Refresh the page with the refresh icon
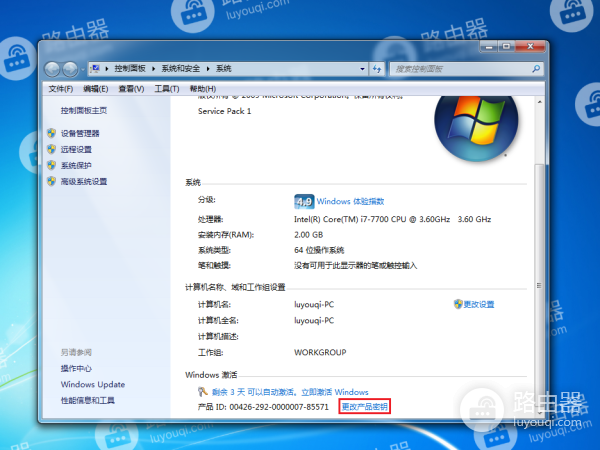600x450 pixels. click(377, 69)
